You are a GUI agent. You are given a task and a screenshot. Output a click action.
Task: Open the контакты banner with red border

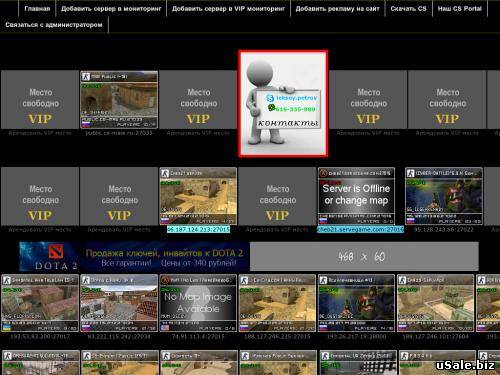coord(283,104)
